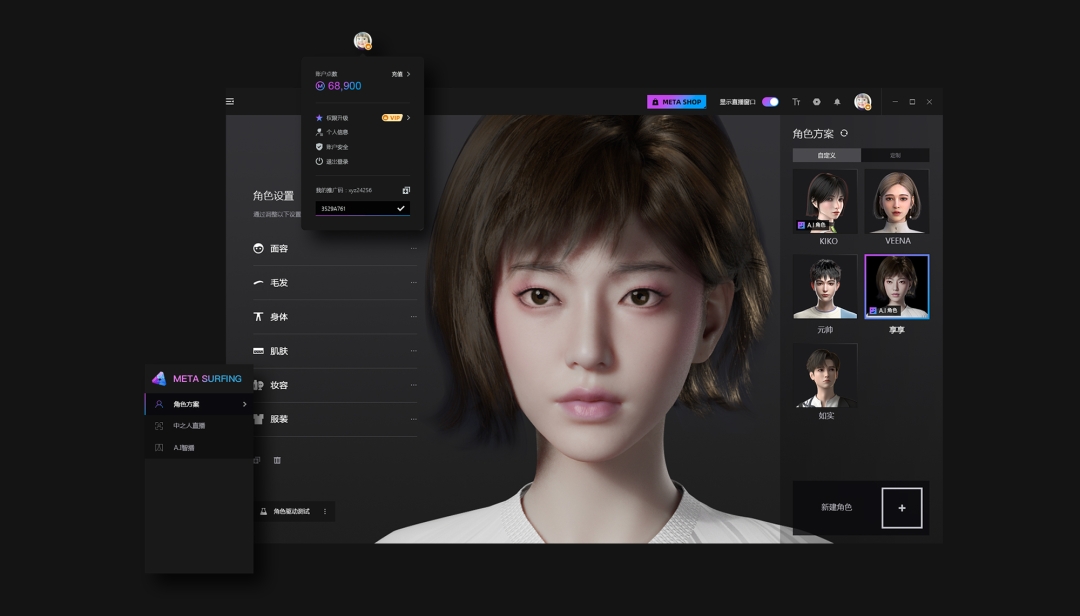Click the 35284761 code input field
Image resolution: width=1080 pixels, height=616 pixels.
pyautogui.click(x=355, y=208)
